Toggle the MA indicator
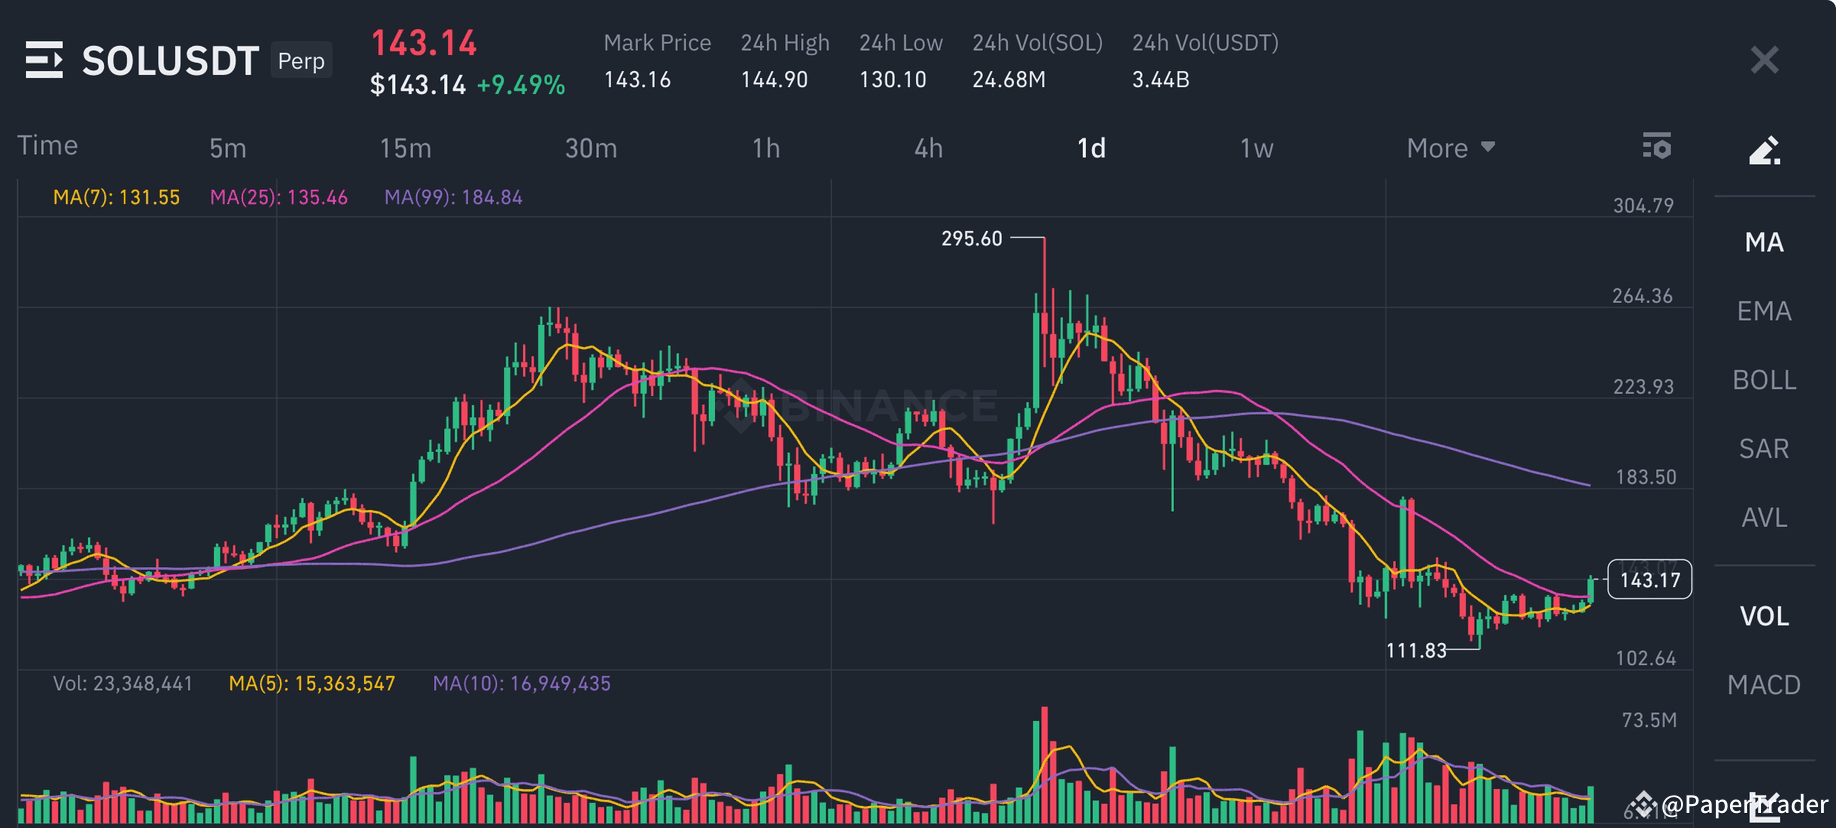Viewport: 1836px width, 828px height. (x=1764, y=242)
